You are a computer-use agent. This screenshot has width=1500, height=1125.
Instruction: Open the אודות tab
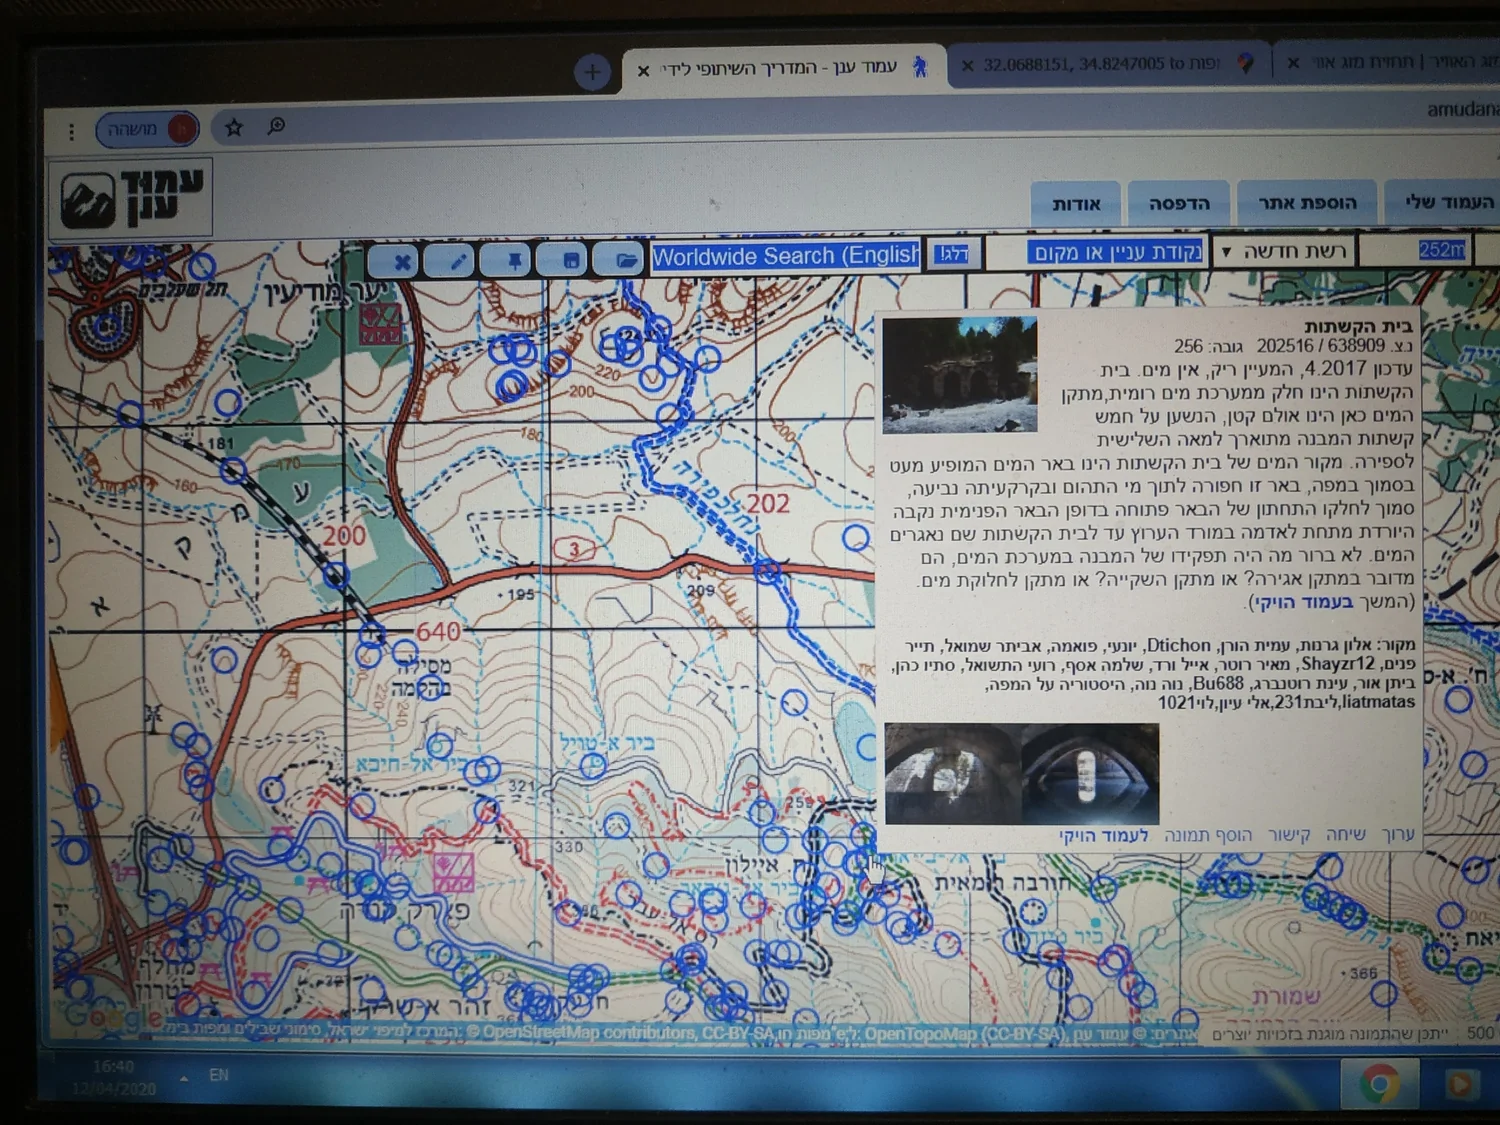(x=1076, y=204)
